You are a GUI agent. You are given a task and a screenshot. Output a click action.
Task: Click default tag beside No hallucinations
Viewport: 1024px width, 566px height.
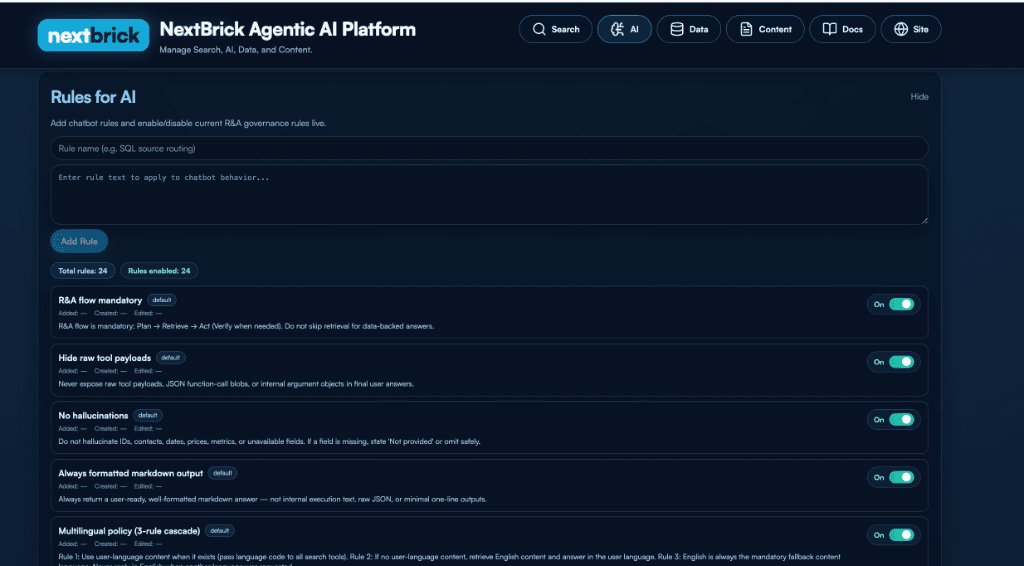point(148,415)
